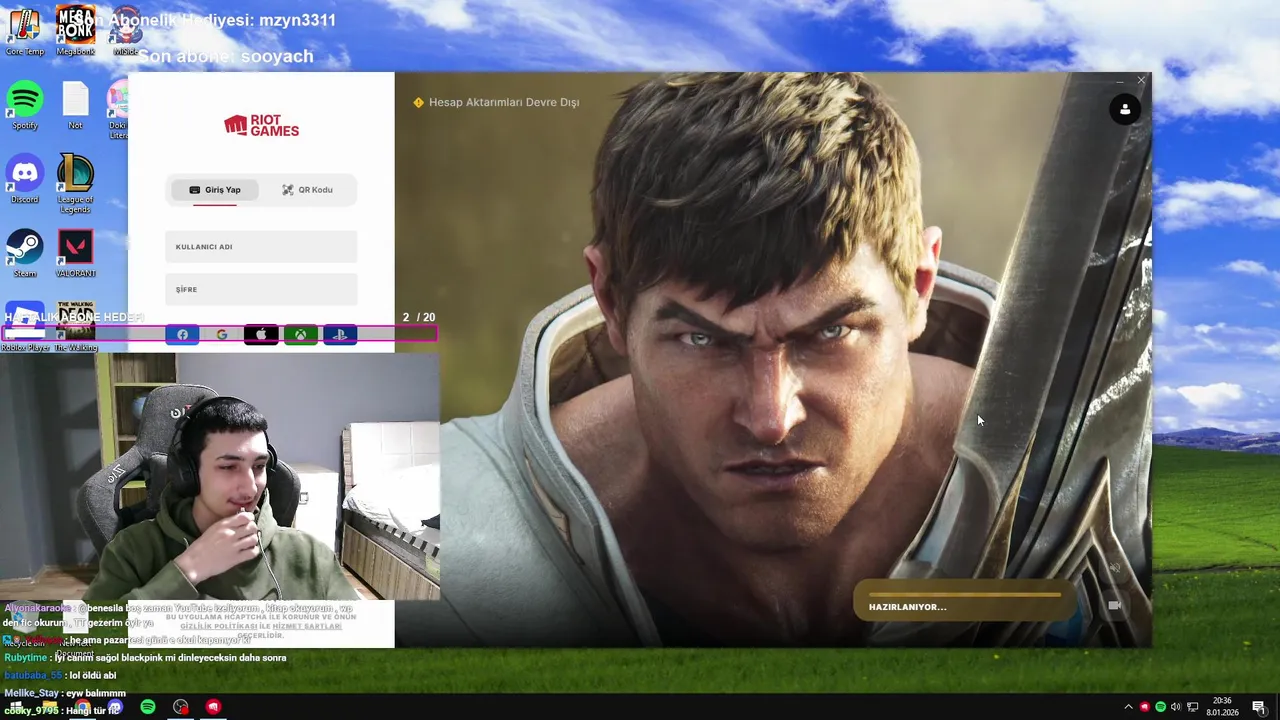This screenshot has width=1280, height=720.
Task: Open MiSide desktop shortcut
Action: click(125, 31)
